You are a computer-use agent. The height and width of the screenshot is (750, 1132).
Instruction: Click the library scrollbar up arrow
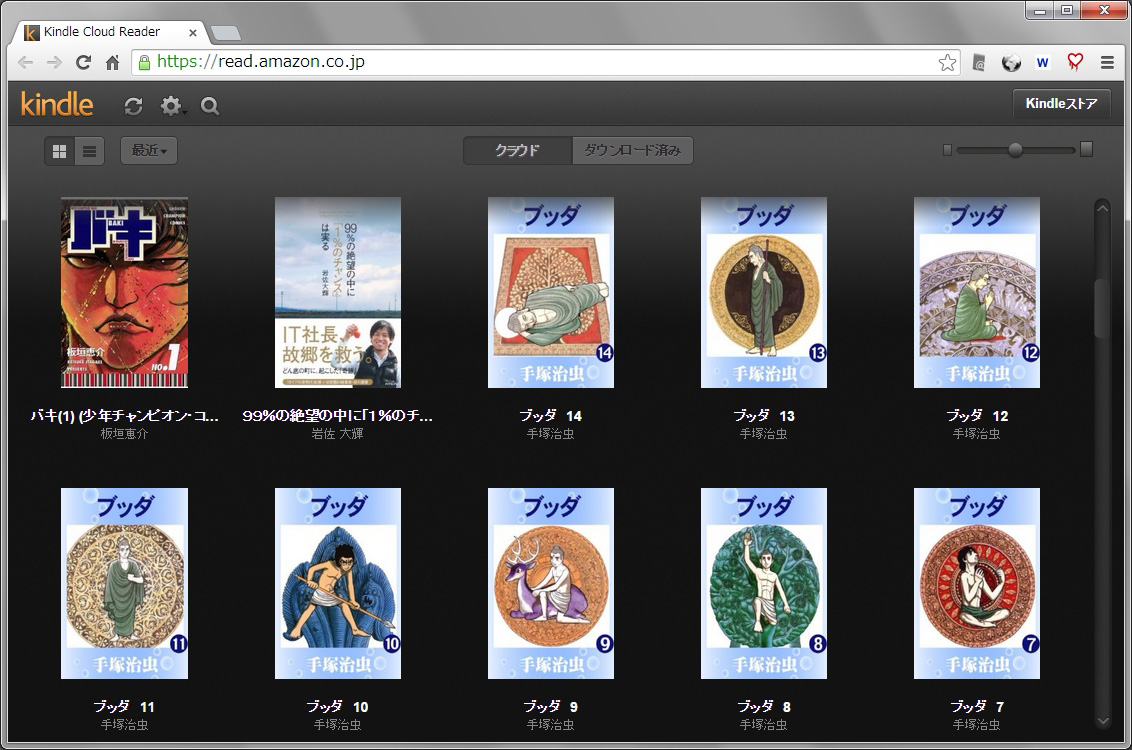coord(1102,208)
